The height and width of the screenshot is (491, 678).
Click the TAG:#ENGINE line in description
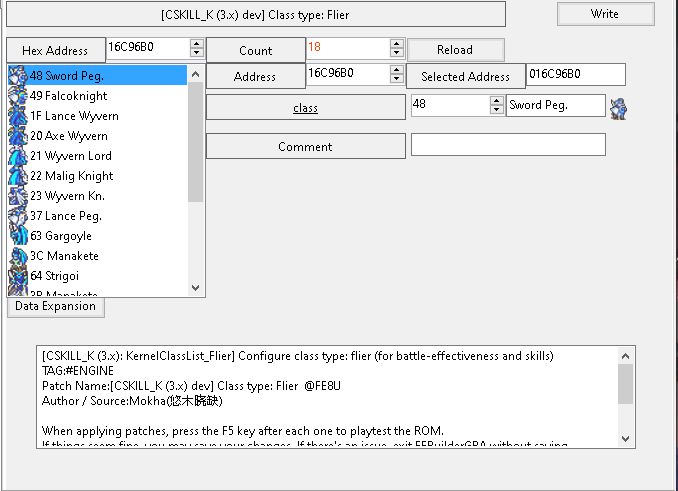click(x=78, y=371)
